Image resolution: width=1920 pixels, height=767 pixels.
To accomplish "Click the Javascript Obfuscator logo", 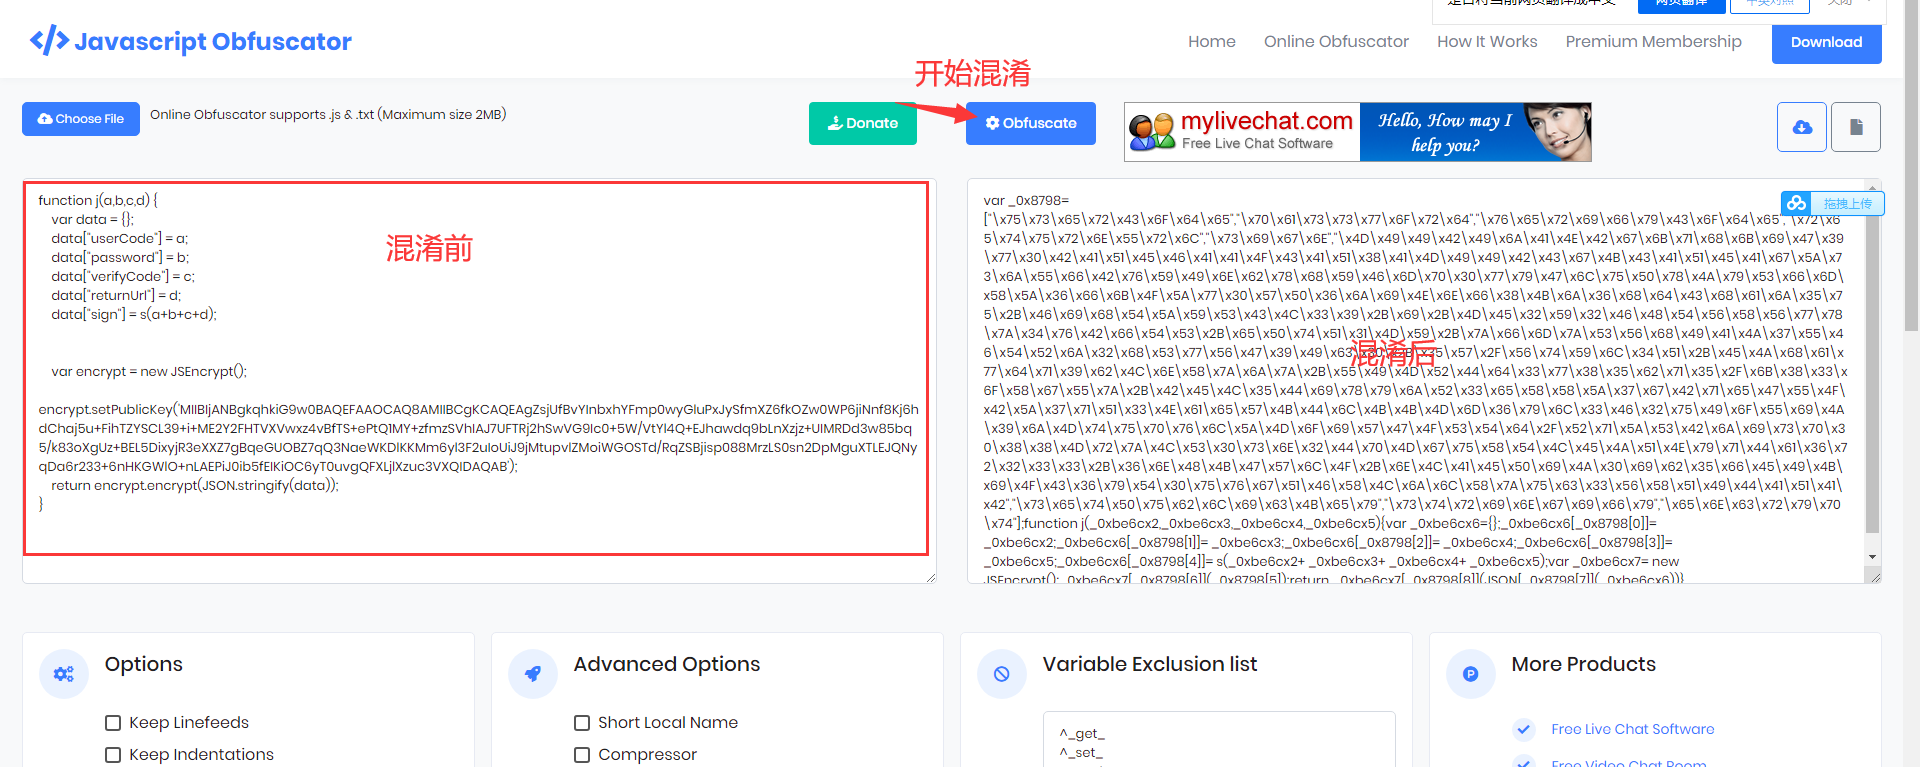I will pos(190,41).
